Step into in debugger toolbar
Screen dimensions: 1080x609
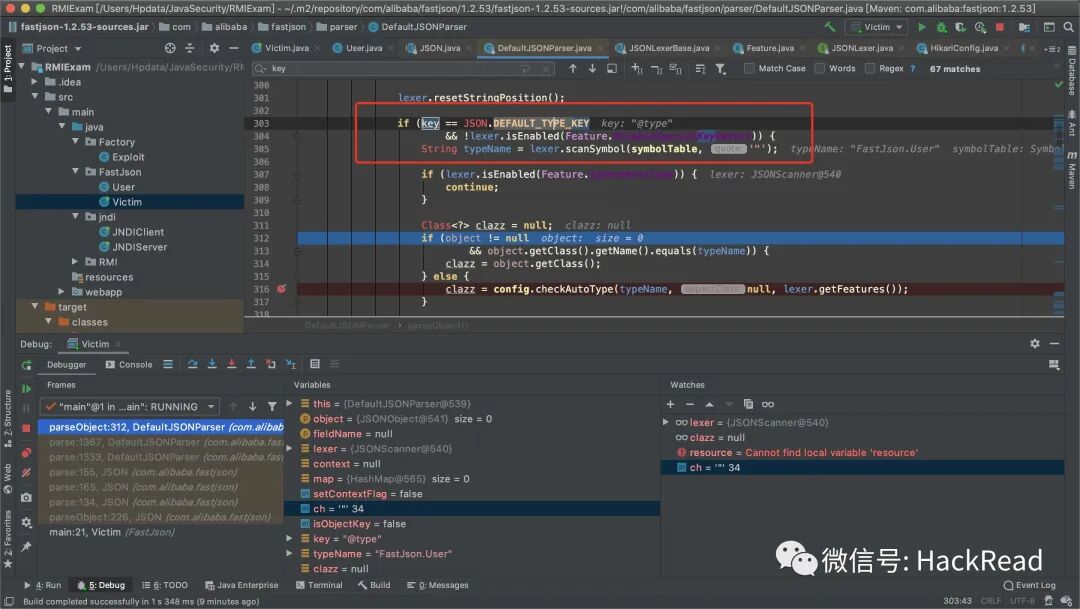point(212,364)
